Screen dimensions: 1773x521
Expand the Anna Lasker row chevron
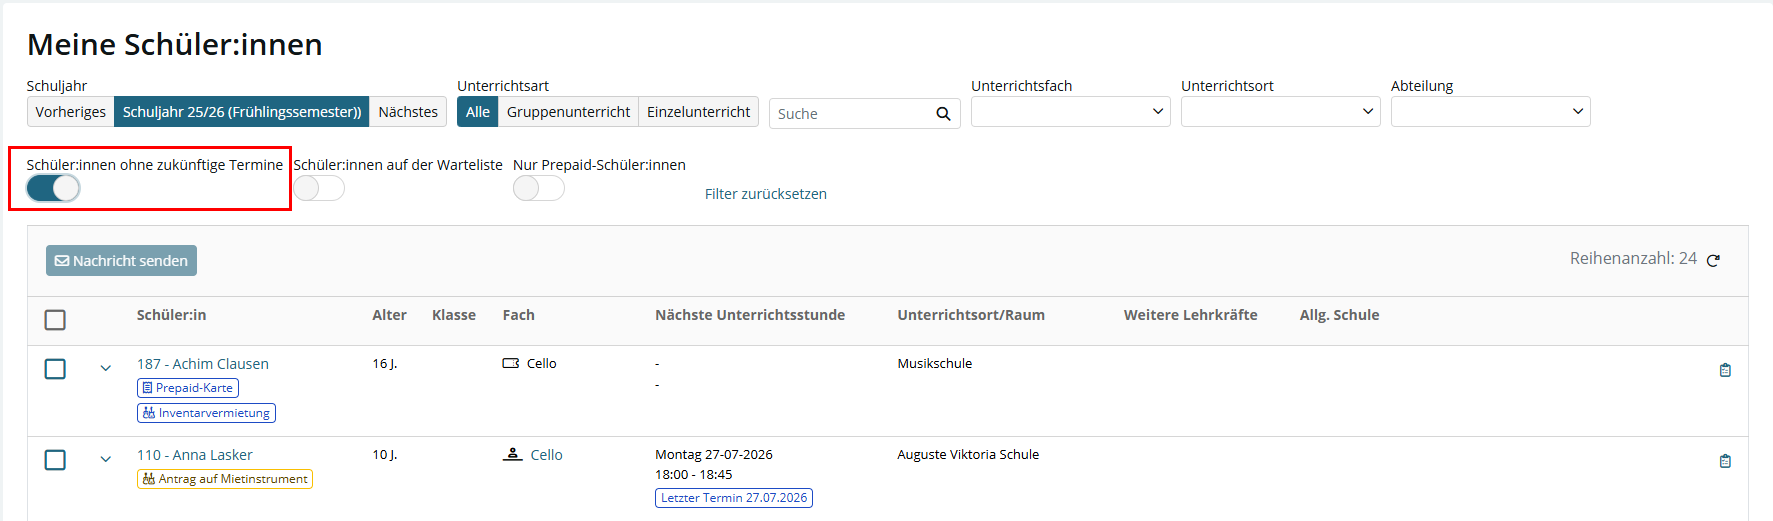tap(105, 459)
